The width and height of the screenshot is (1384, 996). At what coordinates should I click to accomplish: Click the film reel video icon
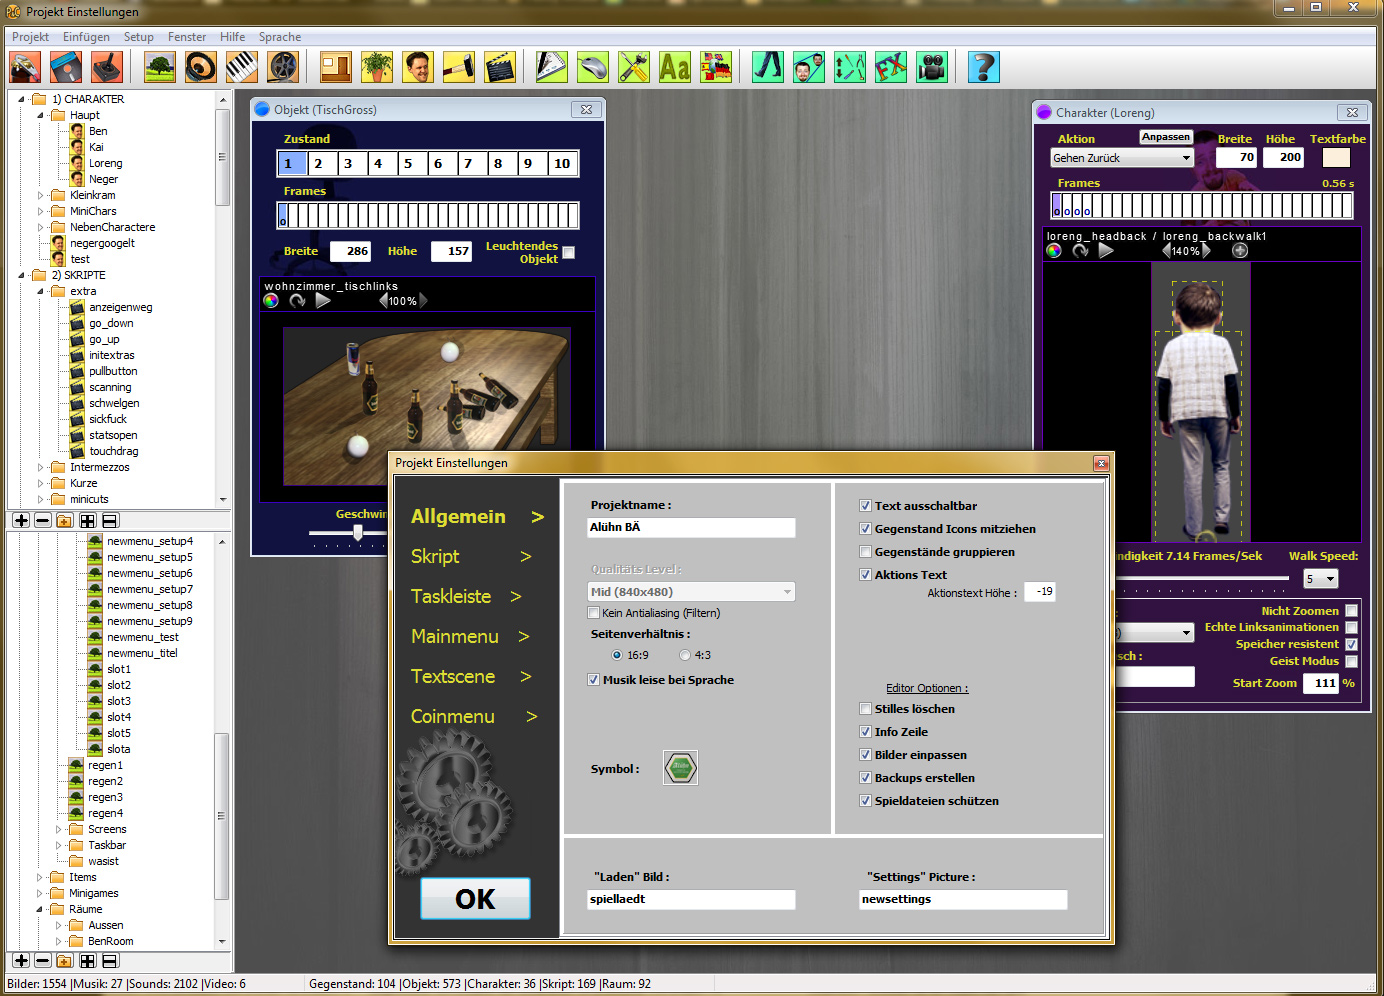[x=283, y=67]
